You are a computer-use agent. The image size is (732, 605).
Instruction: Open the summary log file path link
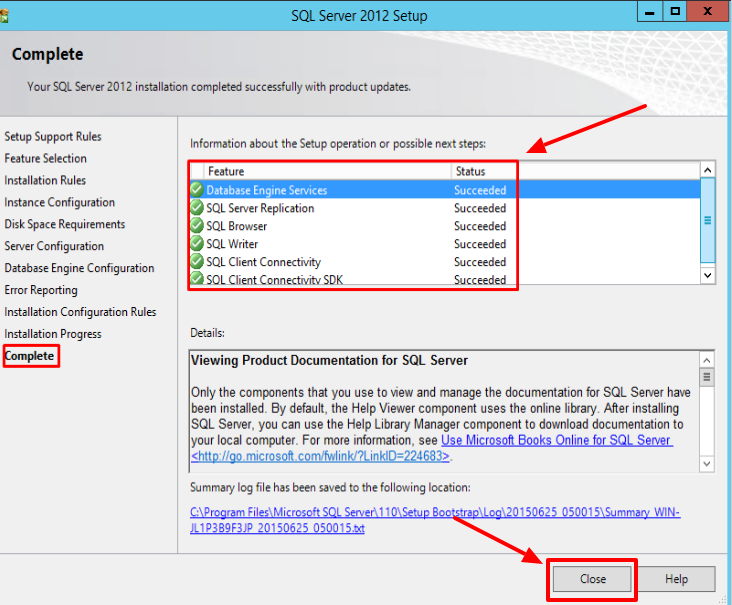click(x=435, y=520)
